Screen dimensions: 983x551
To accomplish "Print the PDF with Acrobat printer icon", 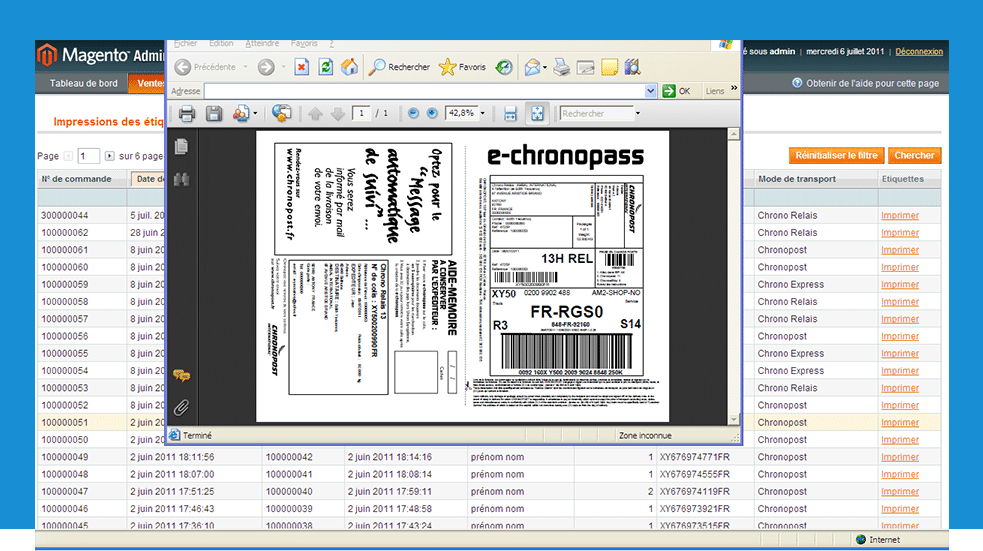I will click(x=187, y=113).
